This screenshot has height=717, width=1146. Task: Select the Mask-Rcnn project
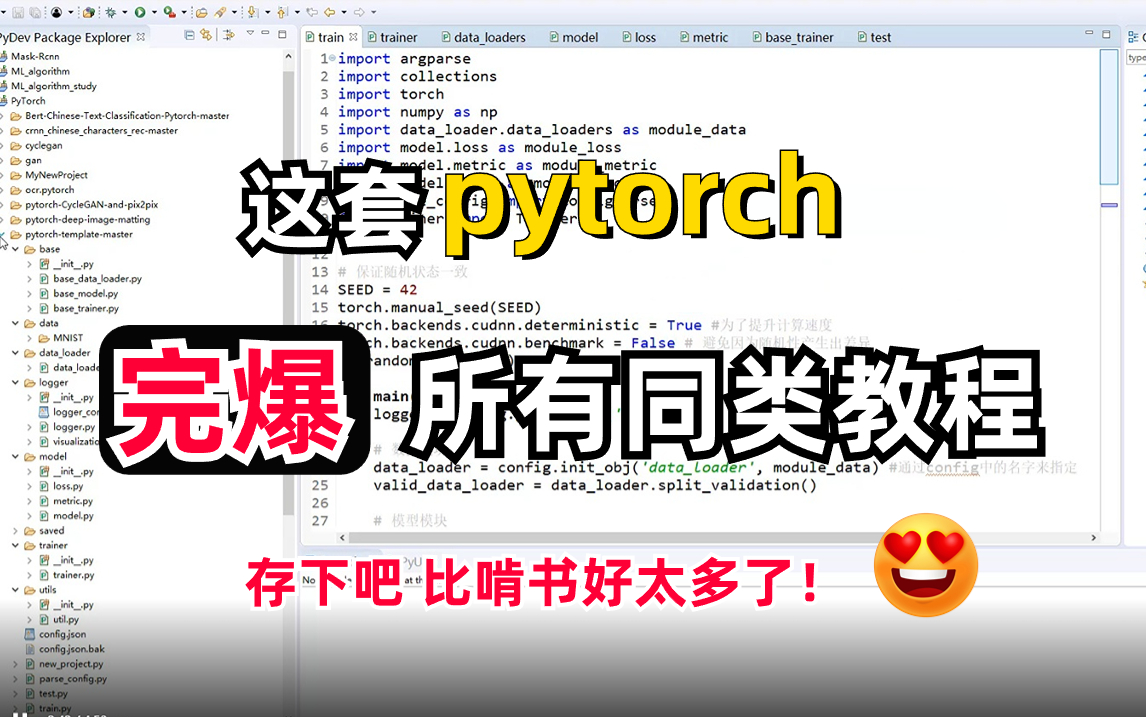coord(34,56)
